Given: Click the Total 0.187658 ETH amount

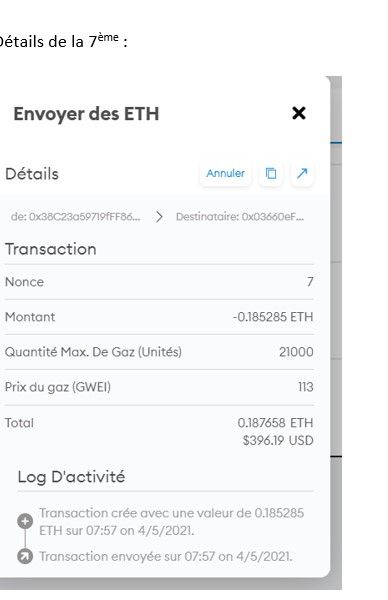Looking at the screenshot, I should pyautogui.click(x=275, y=423).
